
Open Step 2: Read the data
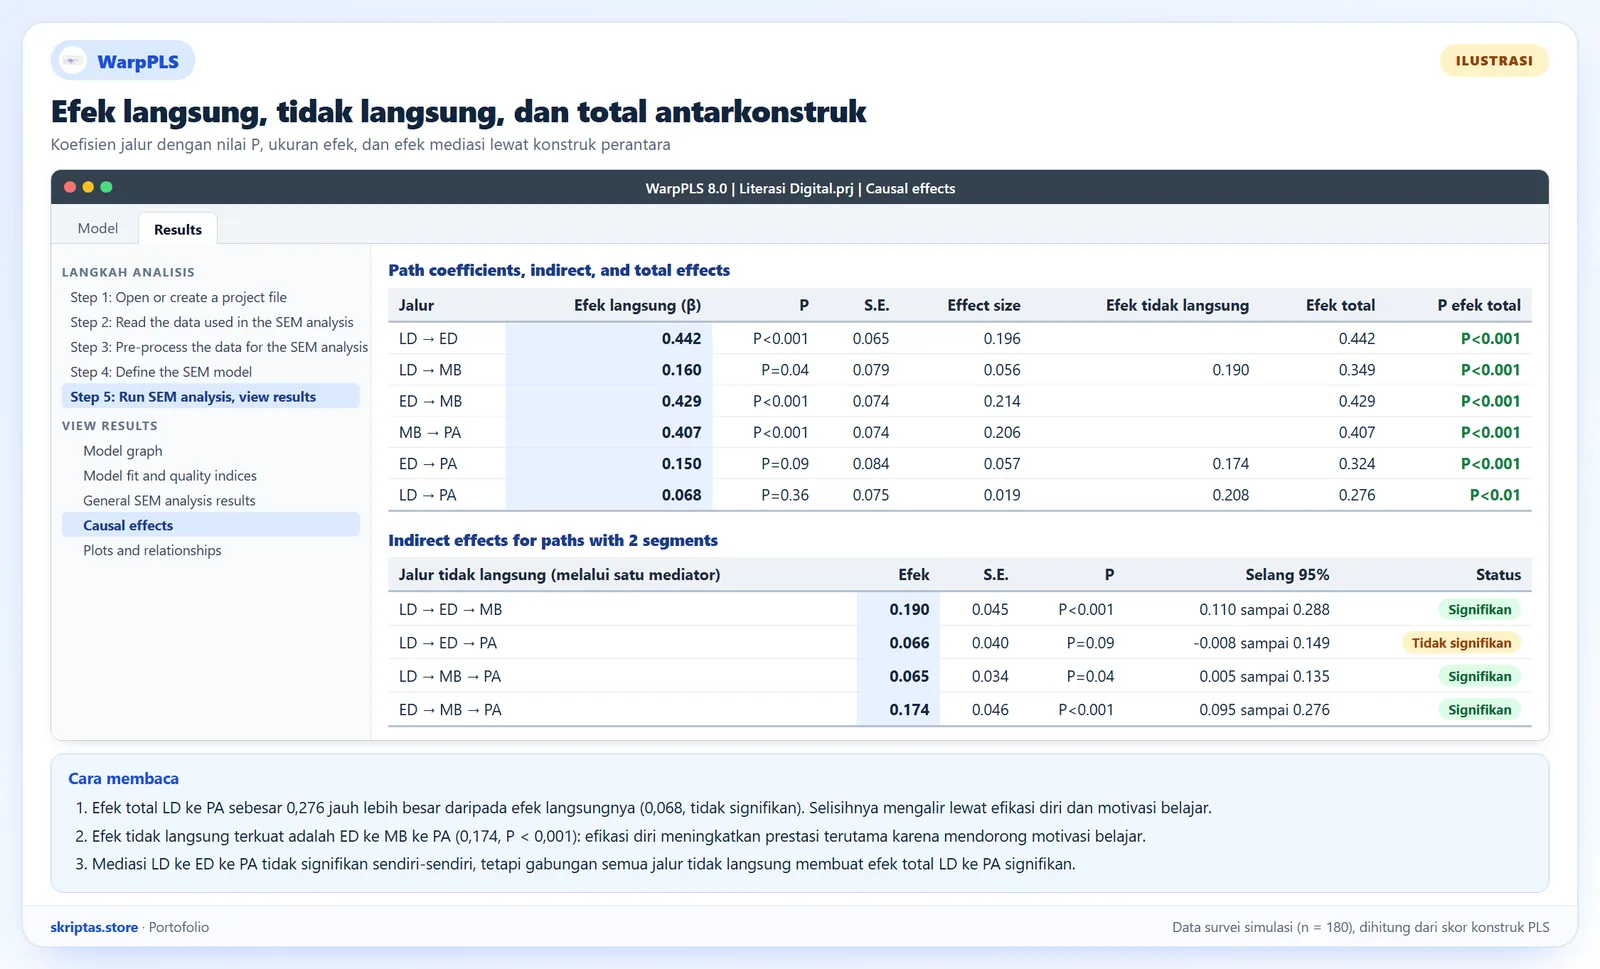212,322
